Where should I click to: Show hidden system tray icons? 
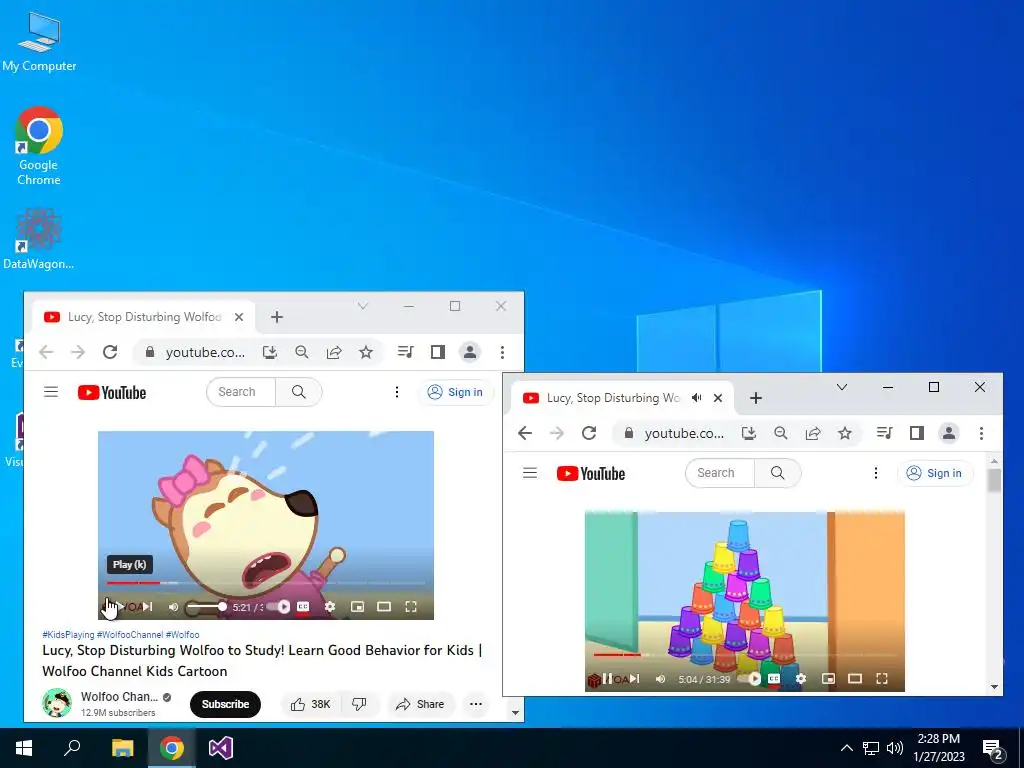coord(846,748)
